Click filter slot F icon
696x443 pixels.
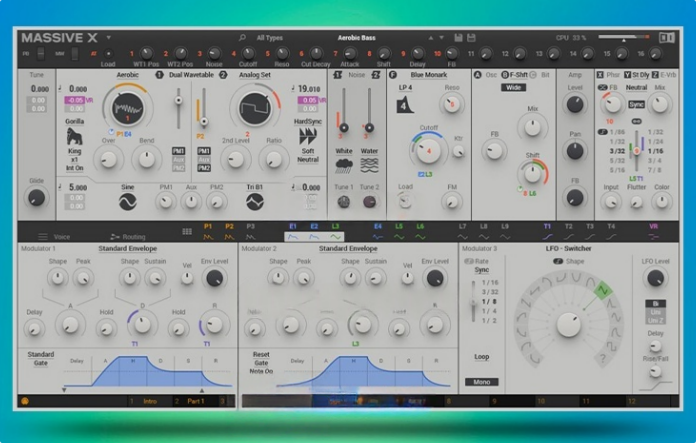coord(392,75)
